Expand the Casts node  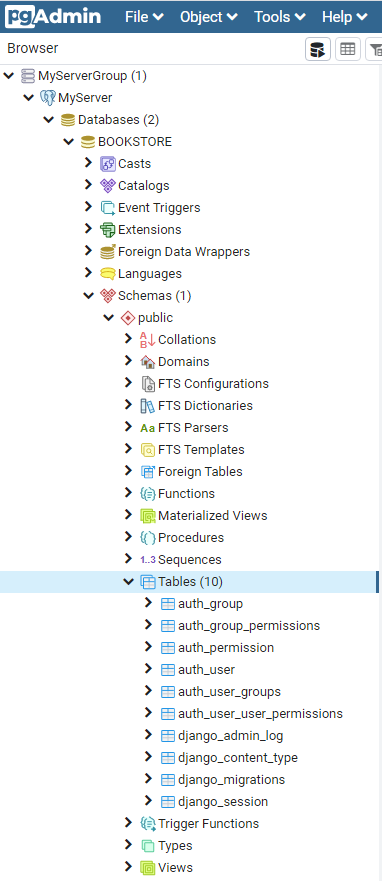pos(88,162)
